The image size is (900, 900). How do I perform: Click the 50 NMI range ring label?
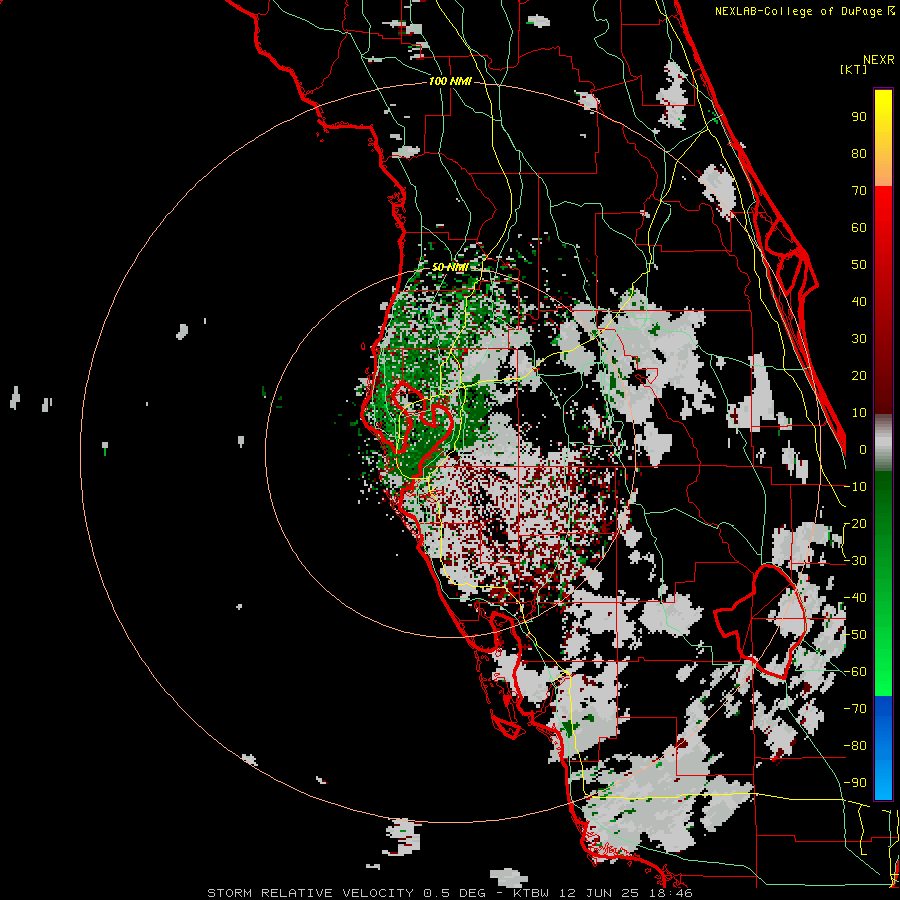(450, 267)
